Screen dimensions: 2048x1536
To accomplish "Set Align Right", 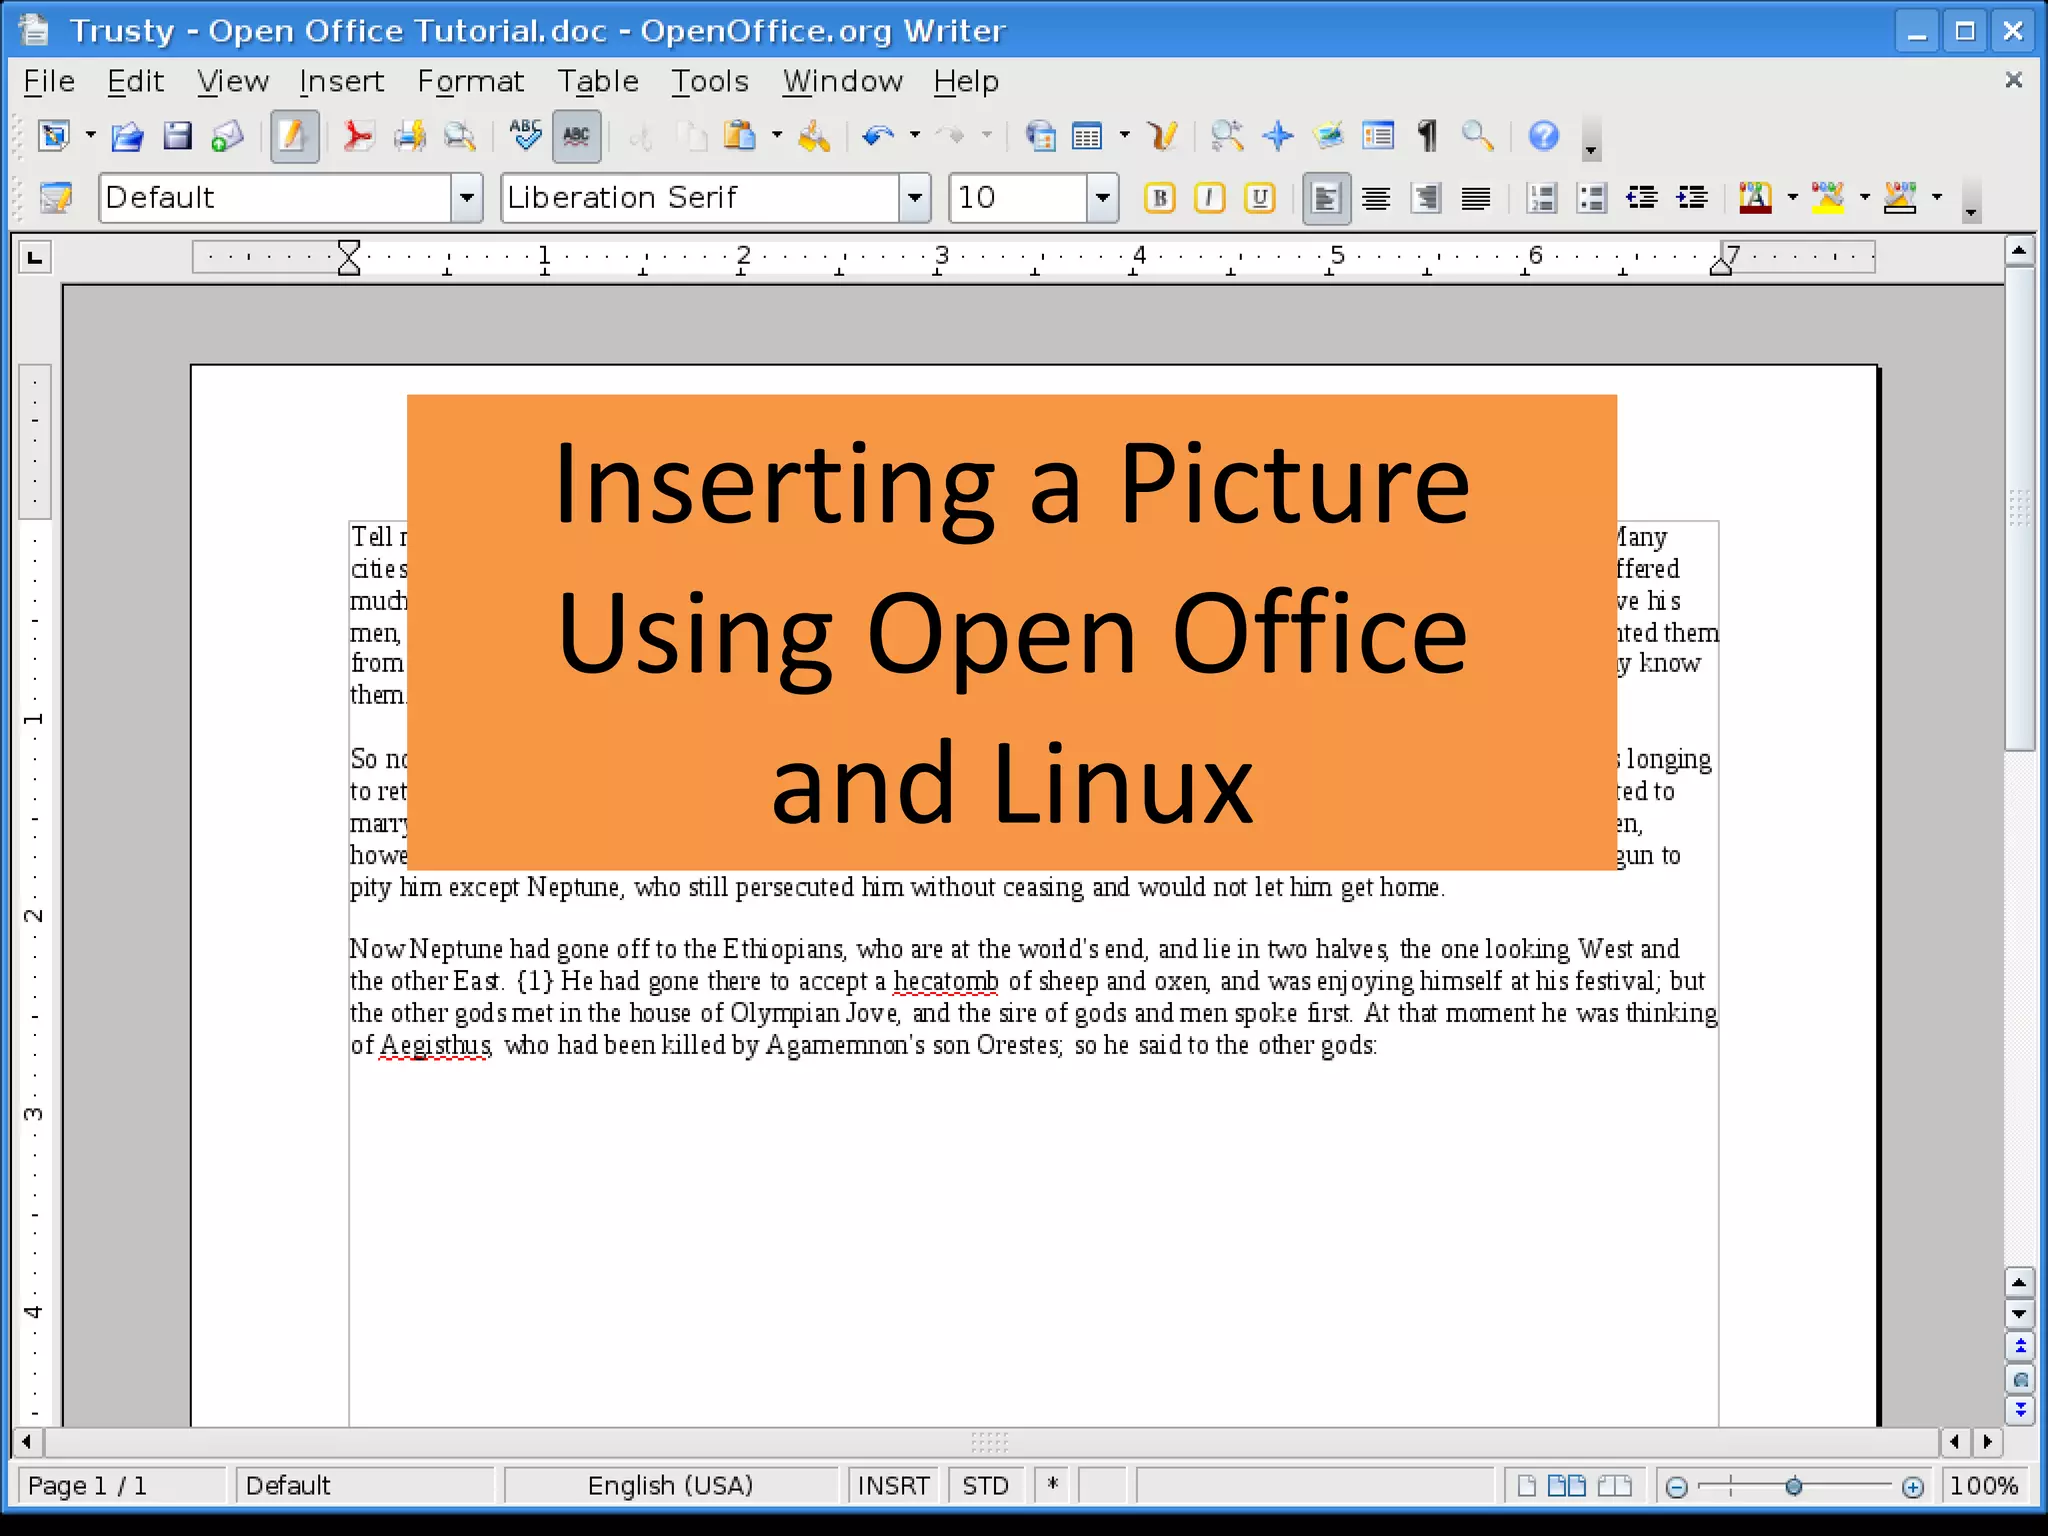I will 1426,198.
